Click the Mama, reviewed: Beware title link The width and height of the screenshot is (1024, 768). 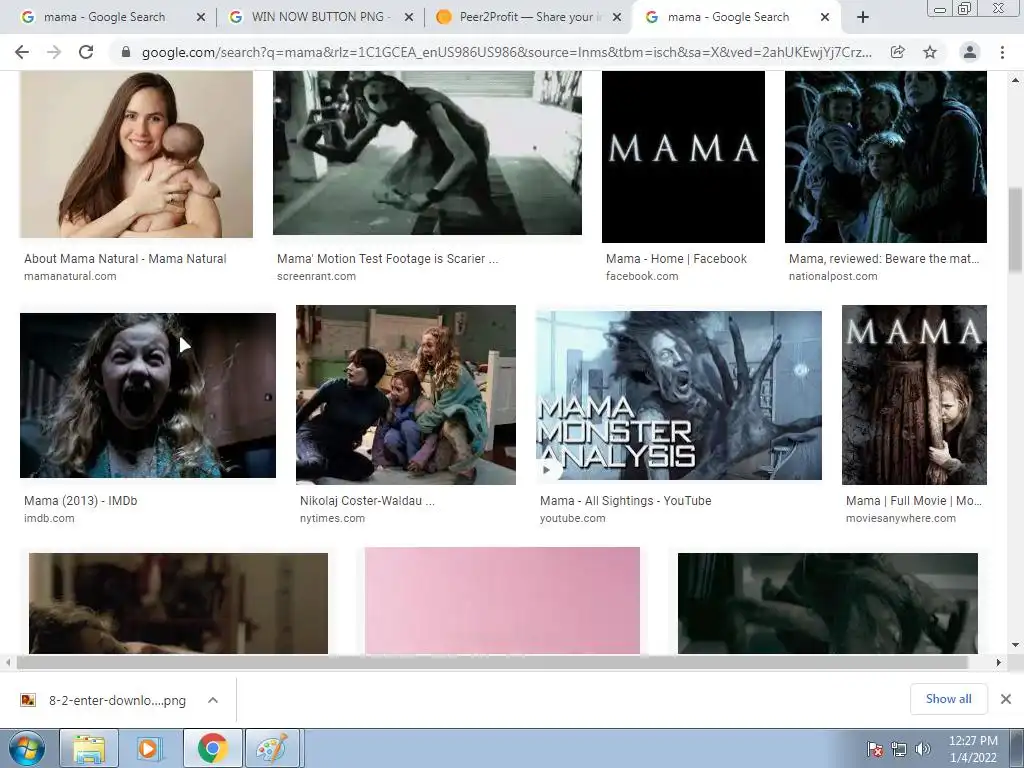[884, 259]
